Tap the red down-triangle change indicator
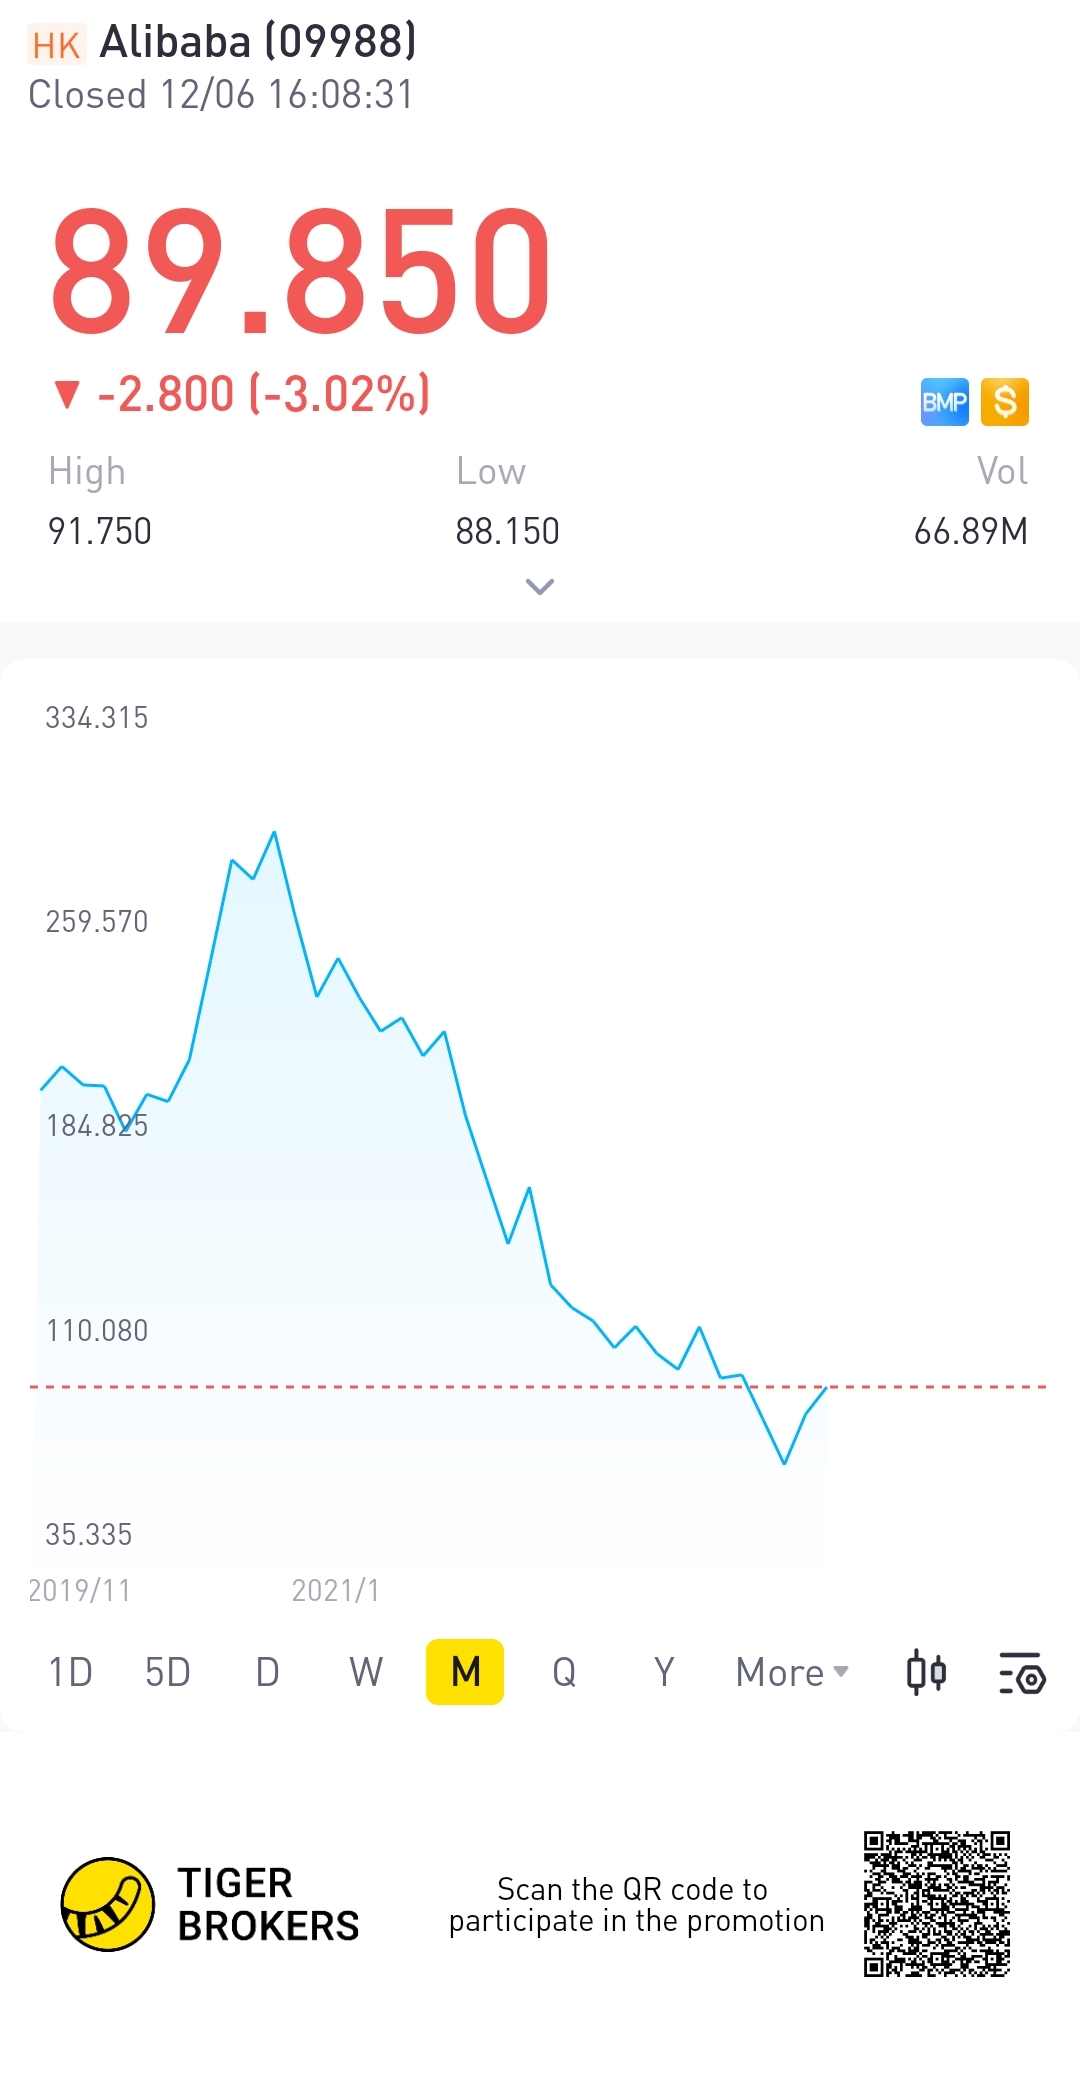1080x2077 pixels. coord(67,395)
